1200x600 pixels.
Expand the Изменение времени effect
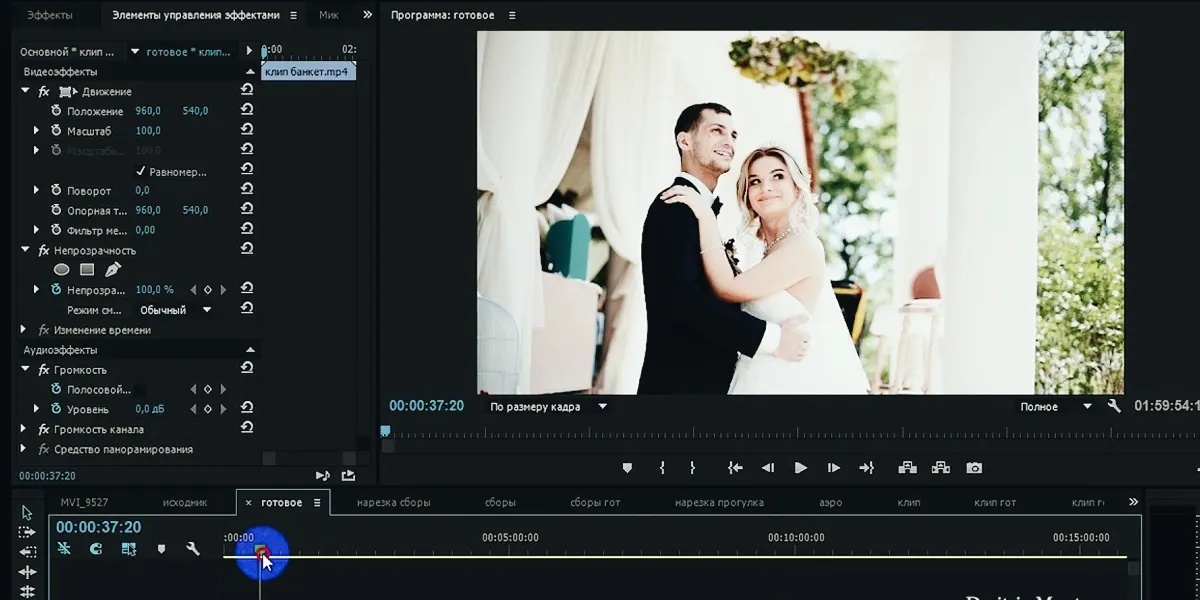coord(24,330)
